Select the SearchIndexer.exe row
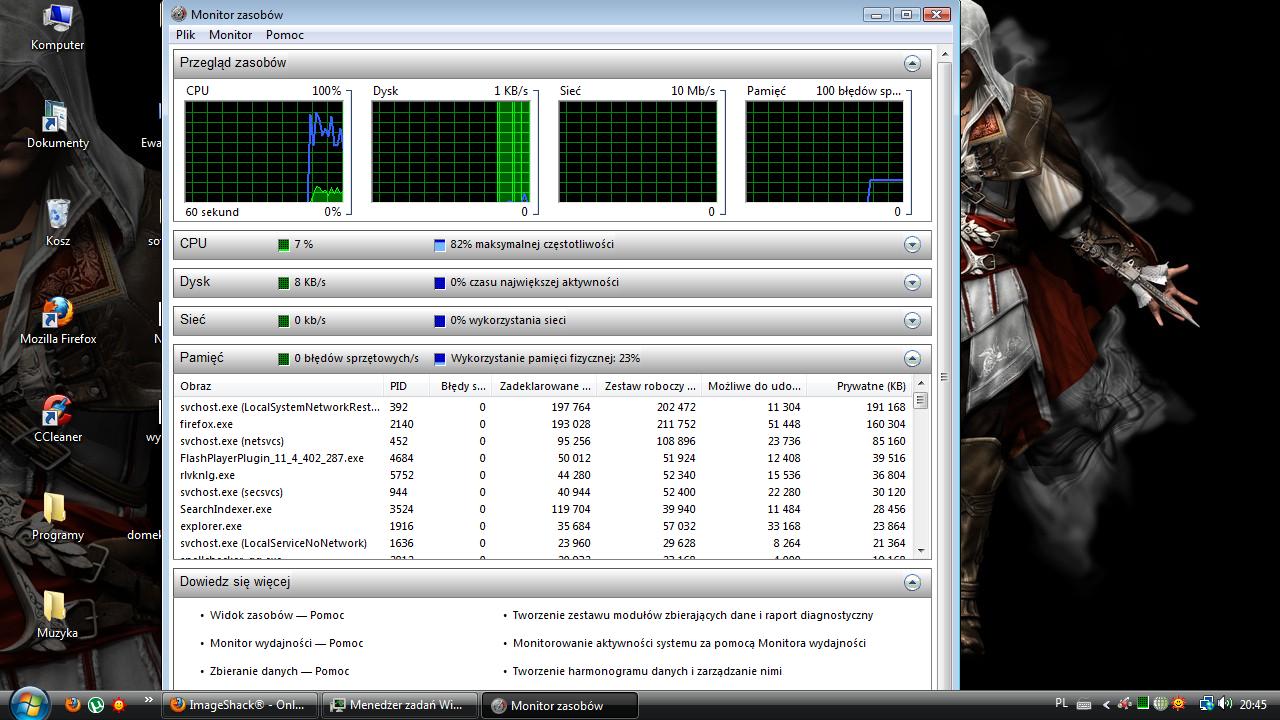The height and width of the screenshot is (720, 1280). (543, 509)
